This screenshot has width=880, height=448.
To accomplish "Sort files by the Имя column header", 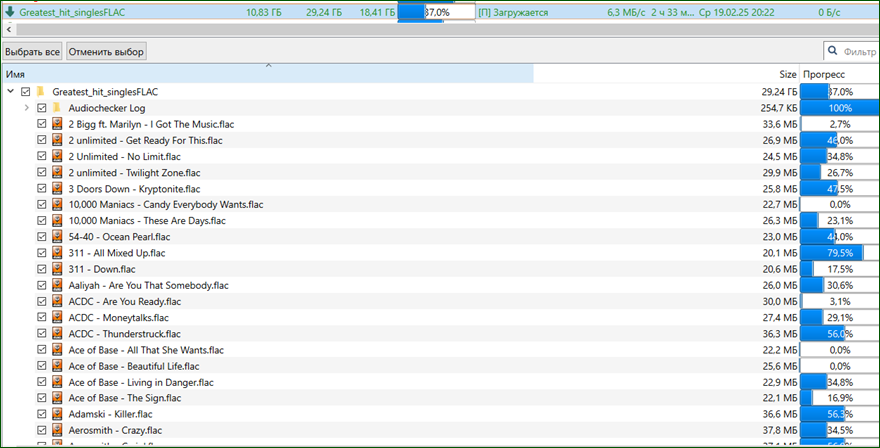I will [268, 74].
